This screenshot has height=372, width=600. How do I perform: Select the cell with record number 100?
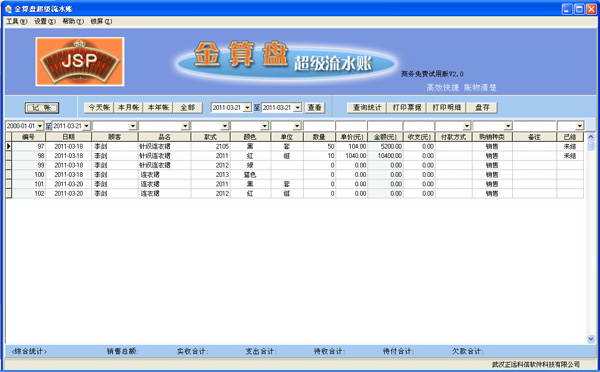coord(29,175)
